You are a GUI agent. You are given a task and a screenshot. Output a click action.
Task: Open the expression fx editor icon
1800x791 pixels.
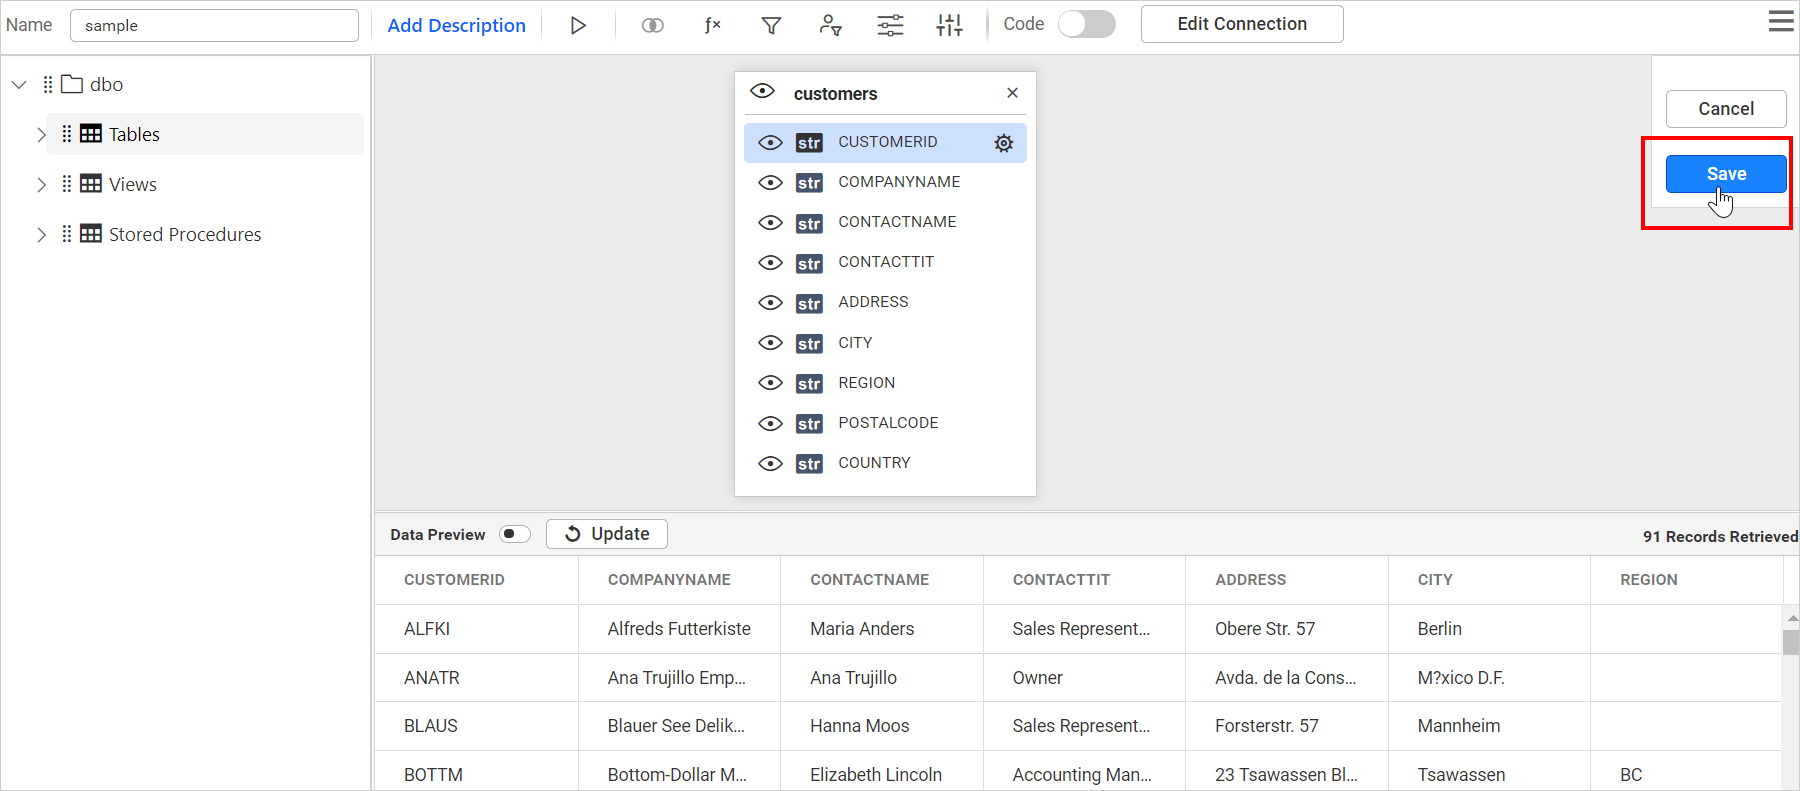coord(712,25)
